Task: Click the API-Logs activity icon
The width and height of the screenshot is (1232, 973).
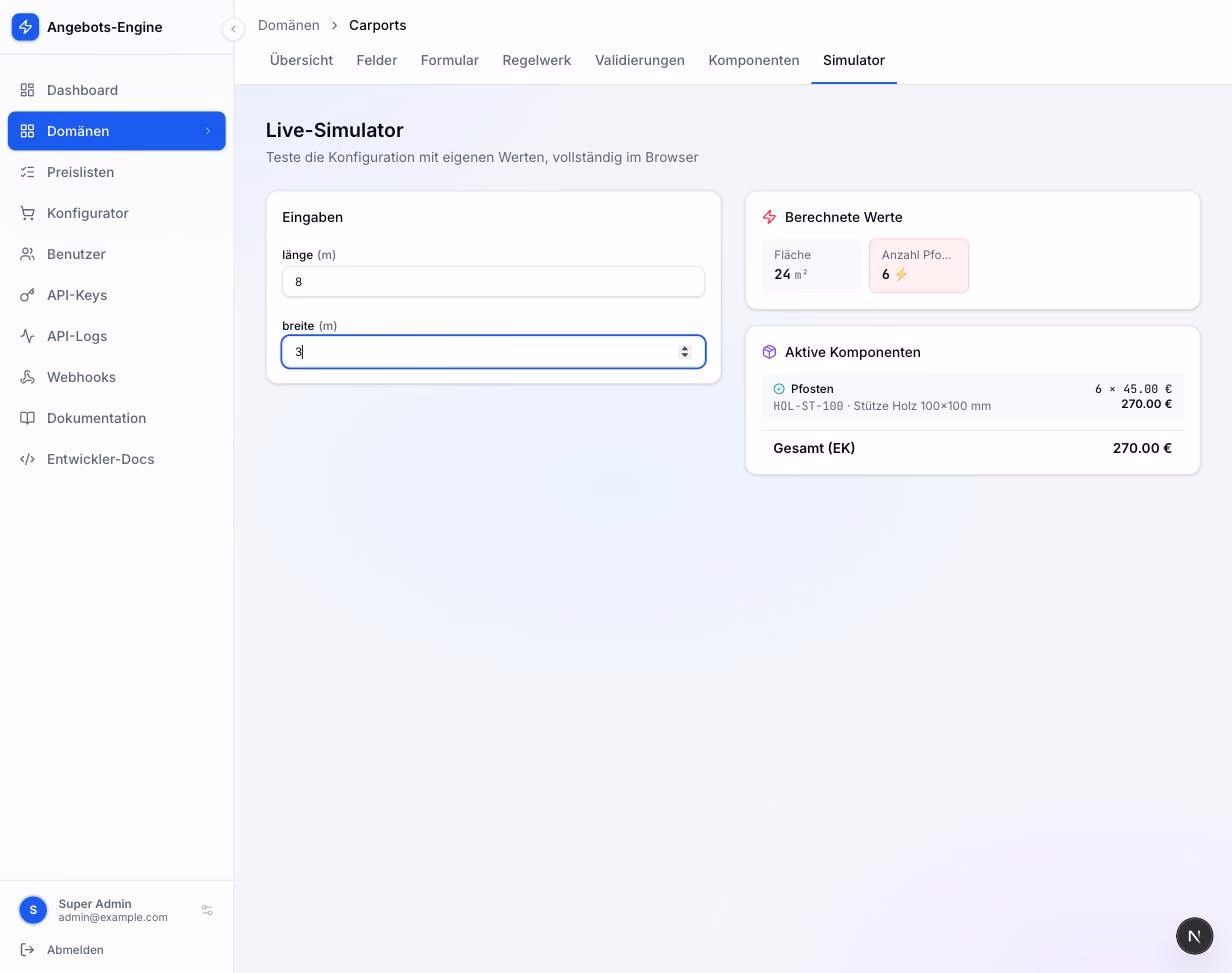Action: [28, 336]
